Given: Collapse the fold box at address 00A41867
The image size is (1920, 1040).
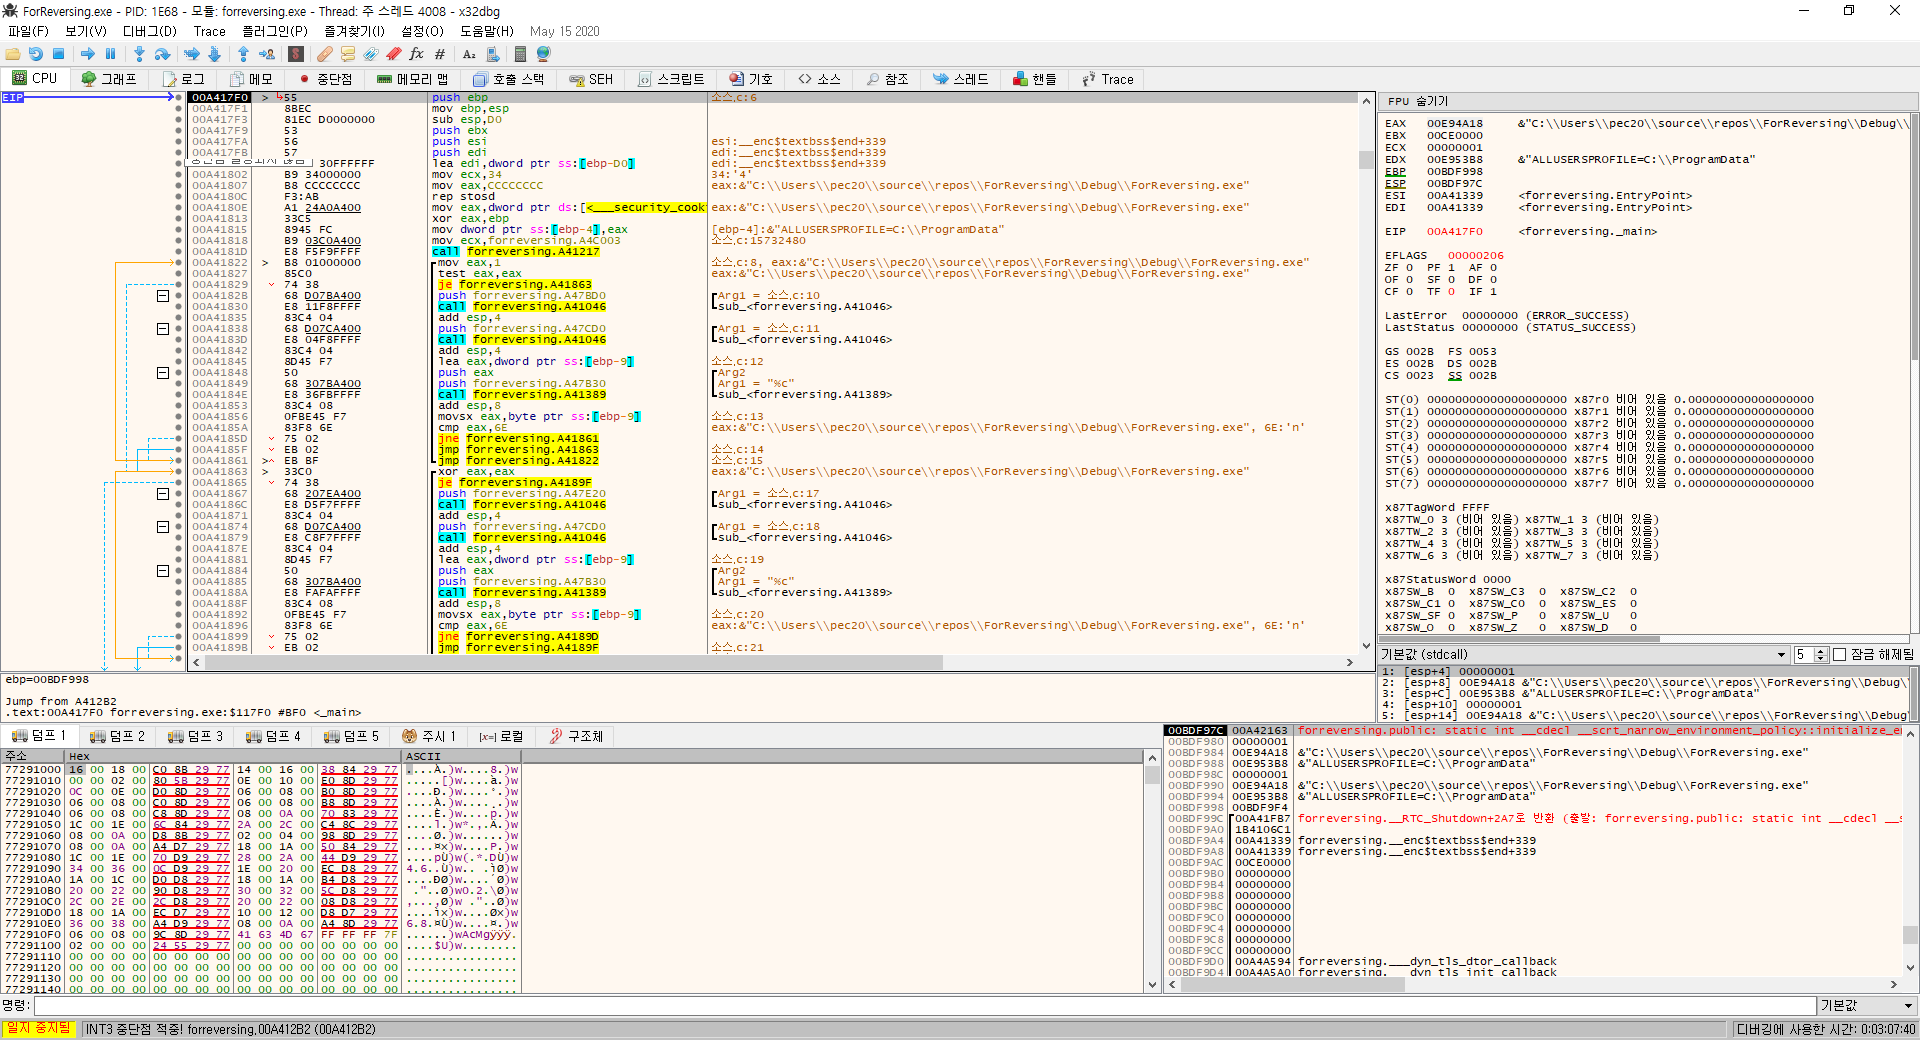Looking at the screenshot, I should coord(163,494).
